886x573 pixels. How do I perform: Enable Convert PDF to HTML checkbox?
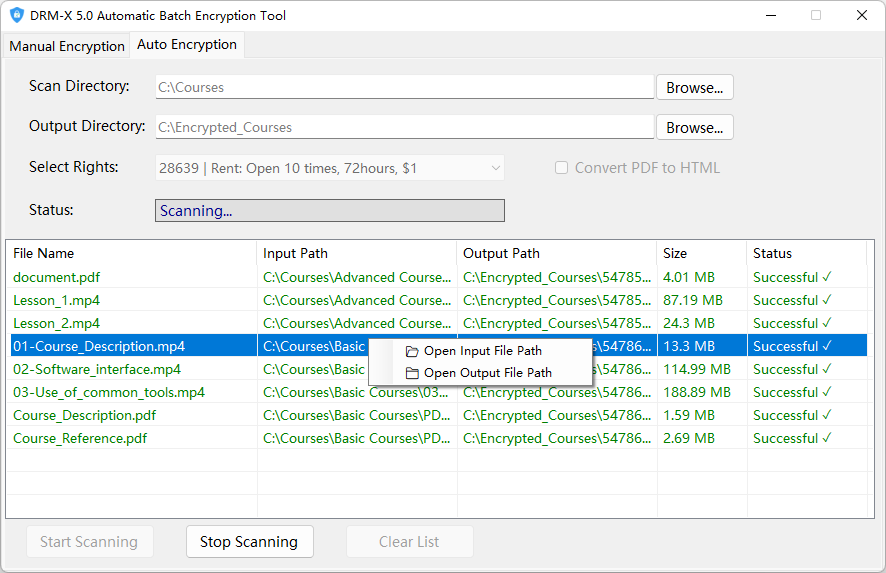coord(561,168)
